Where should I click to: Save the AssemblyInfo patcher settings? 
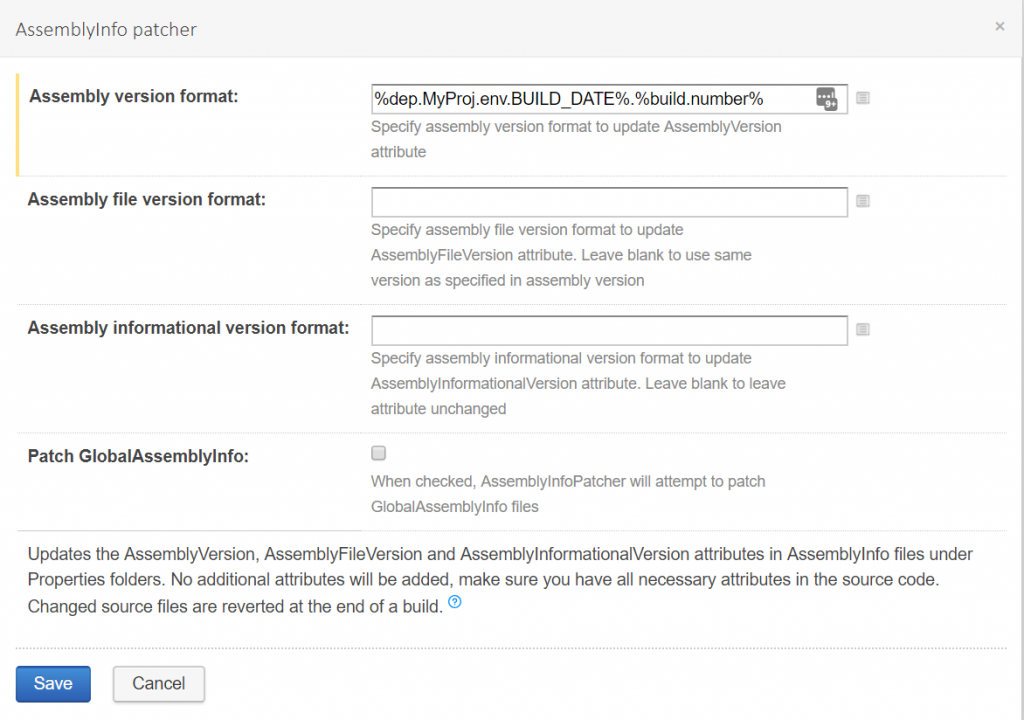click(x=53, y=683)
